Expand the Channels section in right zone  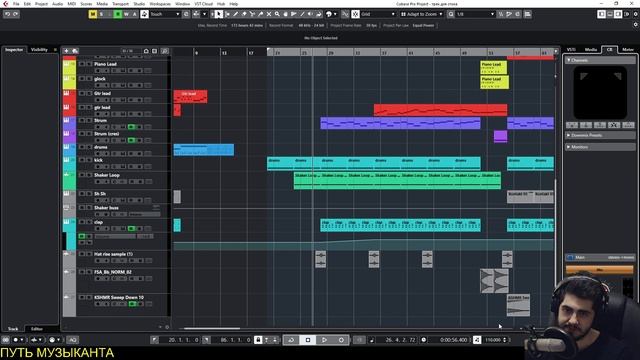click(x=600, y=60)
